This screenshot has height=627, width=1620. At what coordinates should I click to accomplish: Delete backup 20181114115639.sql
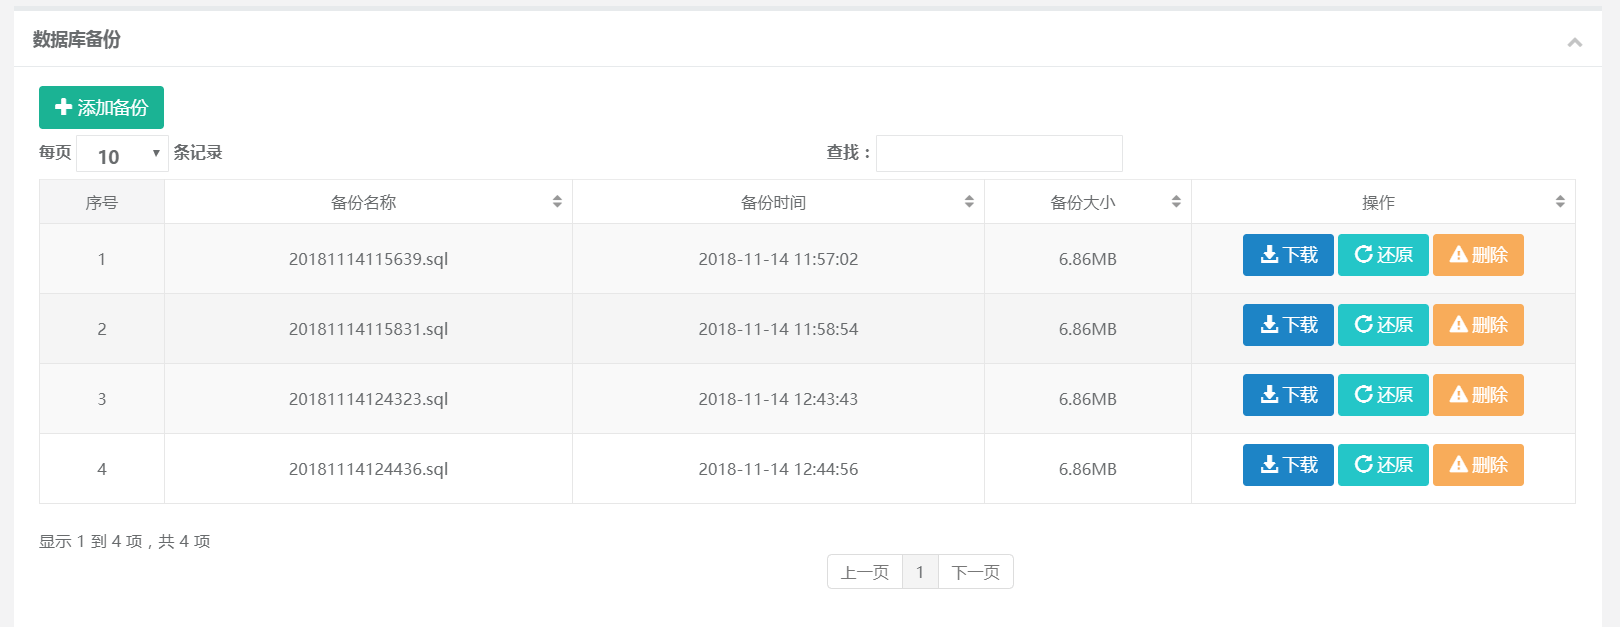point(1478,255)
